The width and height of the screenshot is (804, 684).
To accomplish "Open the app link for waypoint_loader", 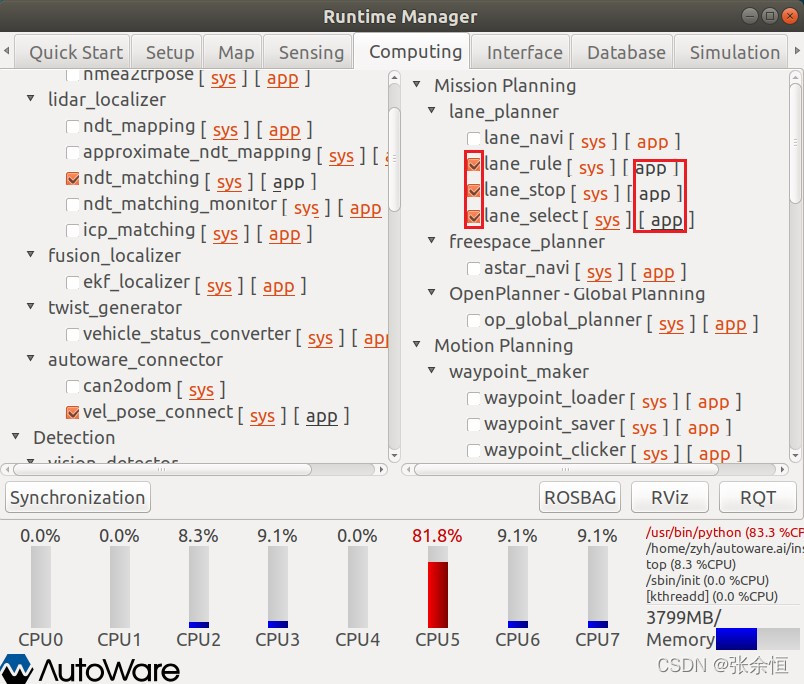I will pos(714,402).
